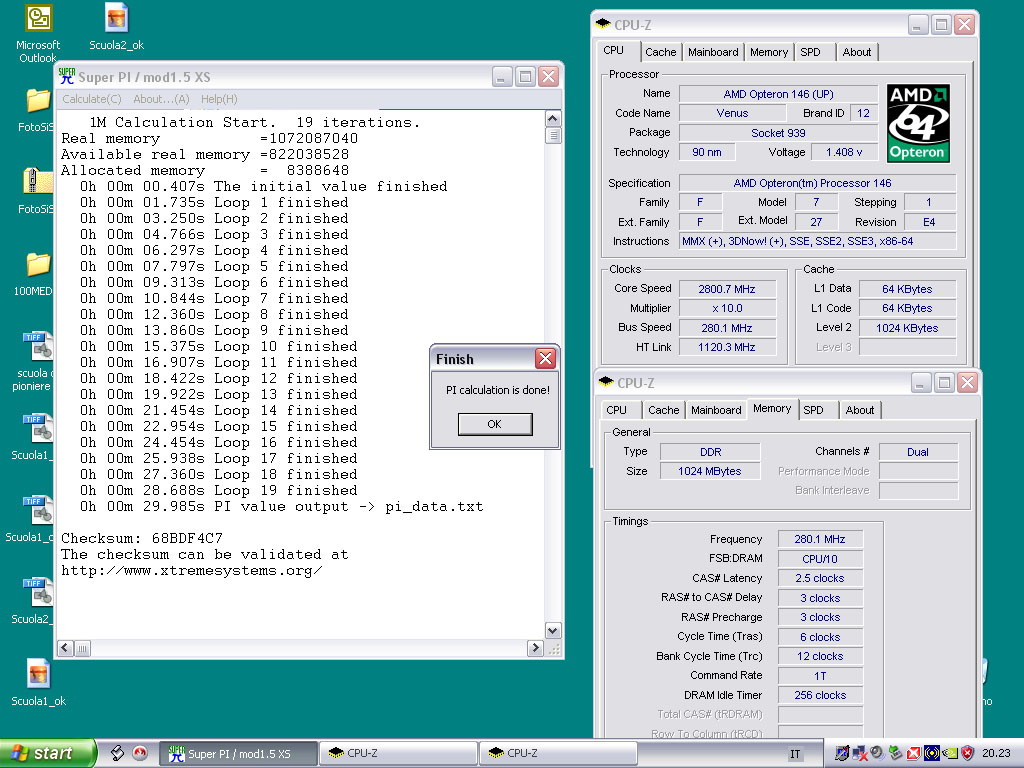Click the disconnected network tray icon
This screenshot has width=1024, height=768.
tap(860, 754)
